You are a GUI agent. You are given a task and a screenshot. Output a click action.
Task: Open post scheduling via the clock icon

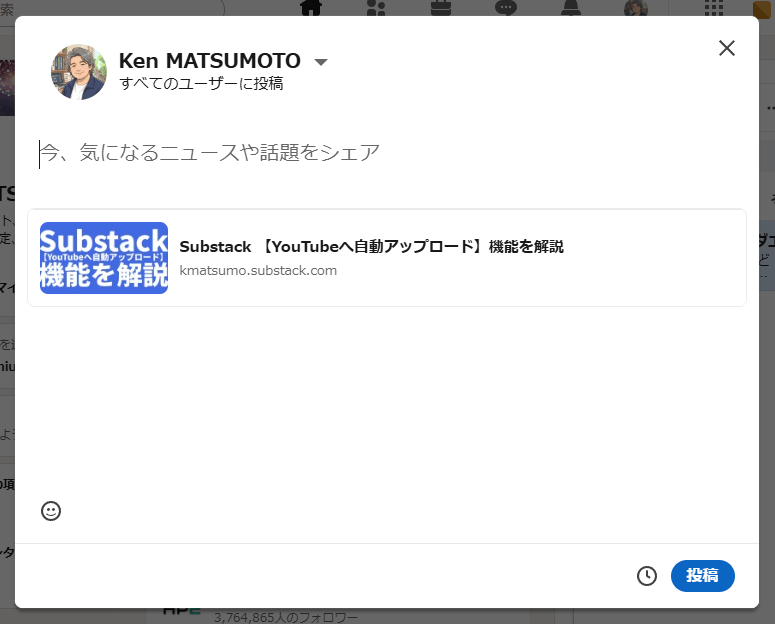(646, 576)
